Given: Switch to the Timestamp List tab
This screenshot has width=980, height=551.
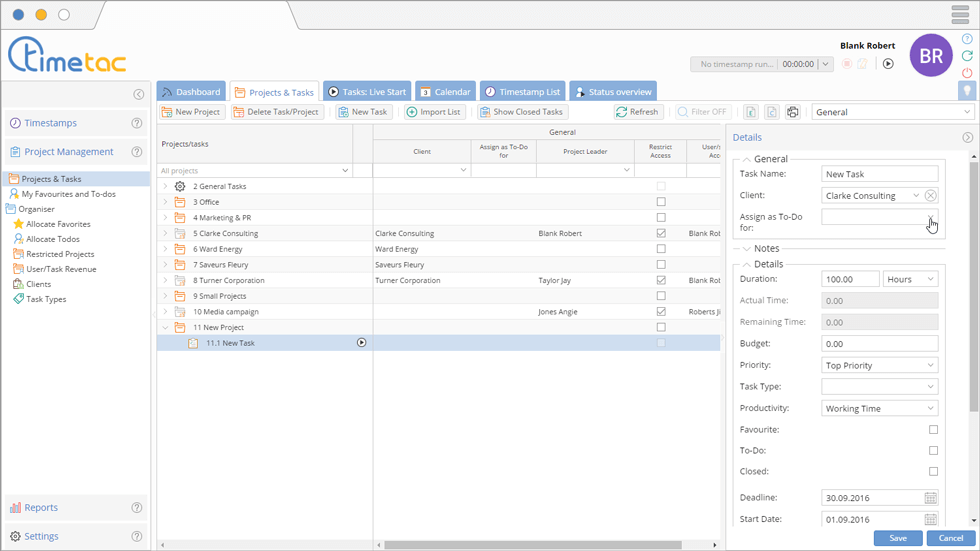Looking at the screenshot, I should (522, 91).
